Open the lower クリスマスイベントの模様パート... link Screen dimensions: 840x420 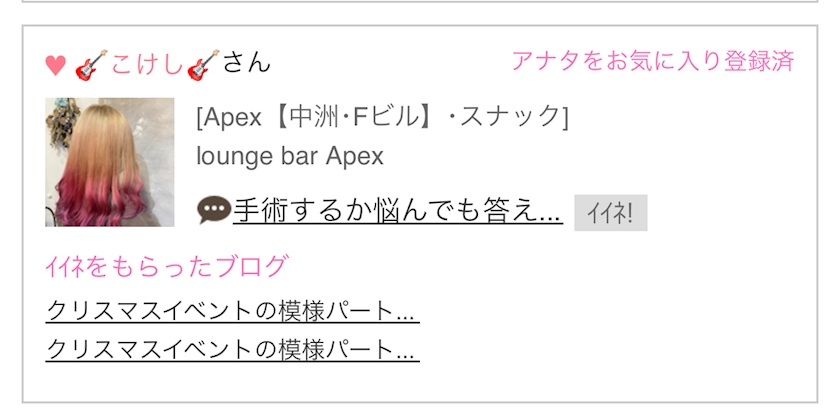232,350
